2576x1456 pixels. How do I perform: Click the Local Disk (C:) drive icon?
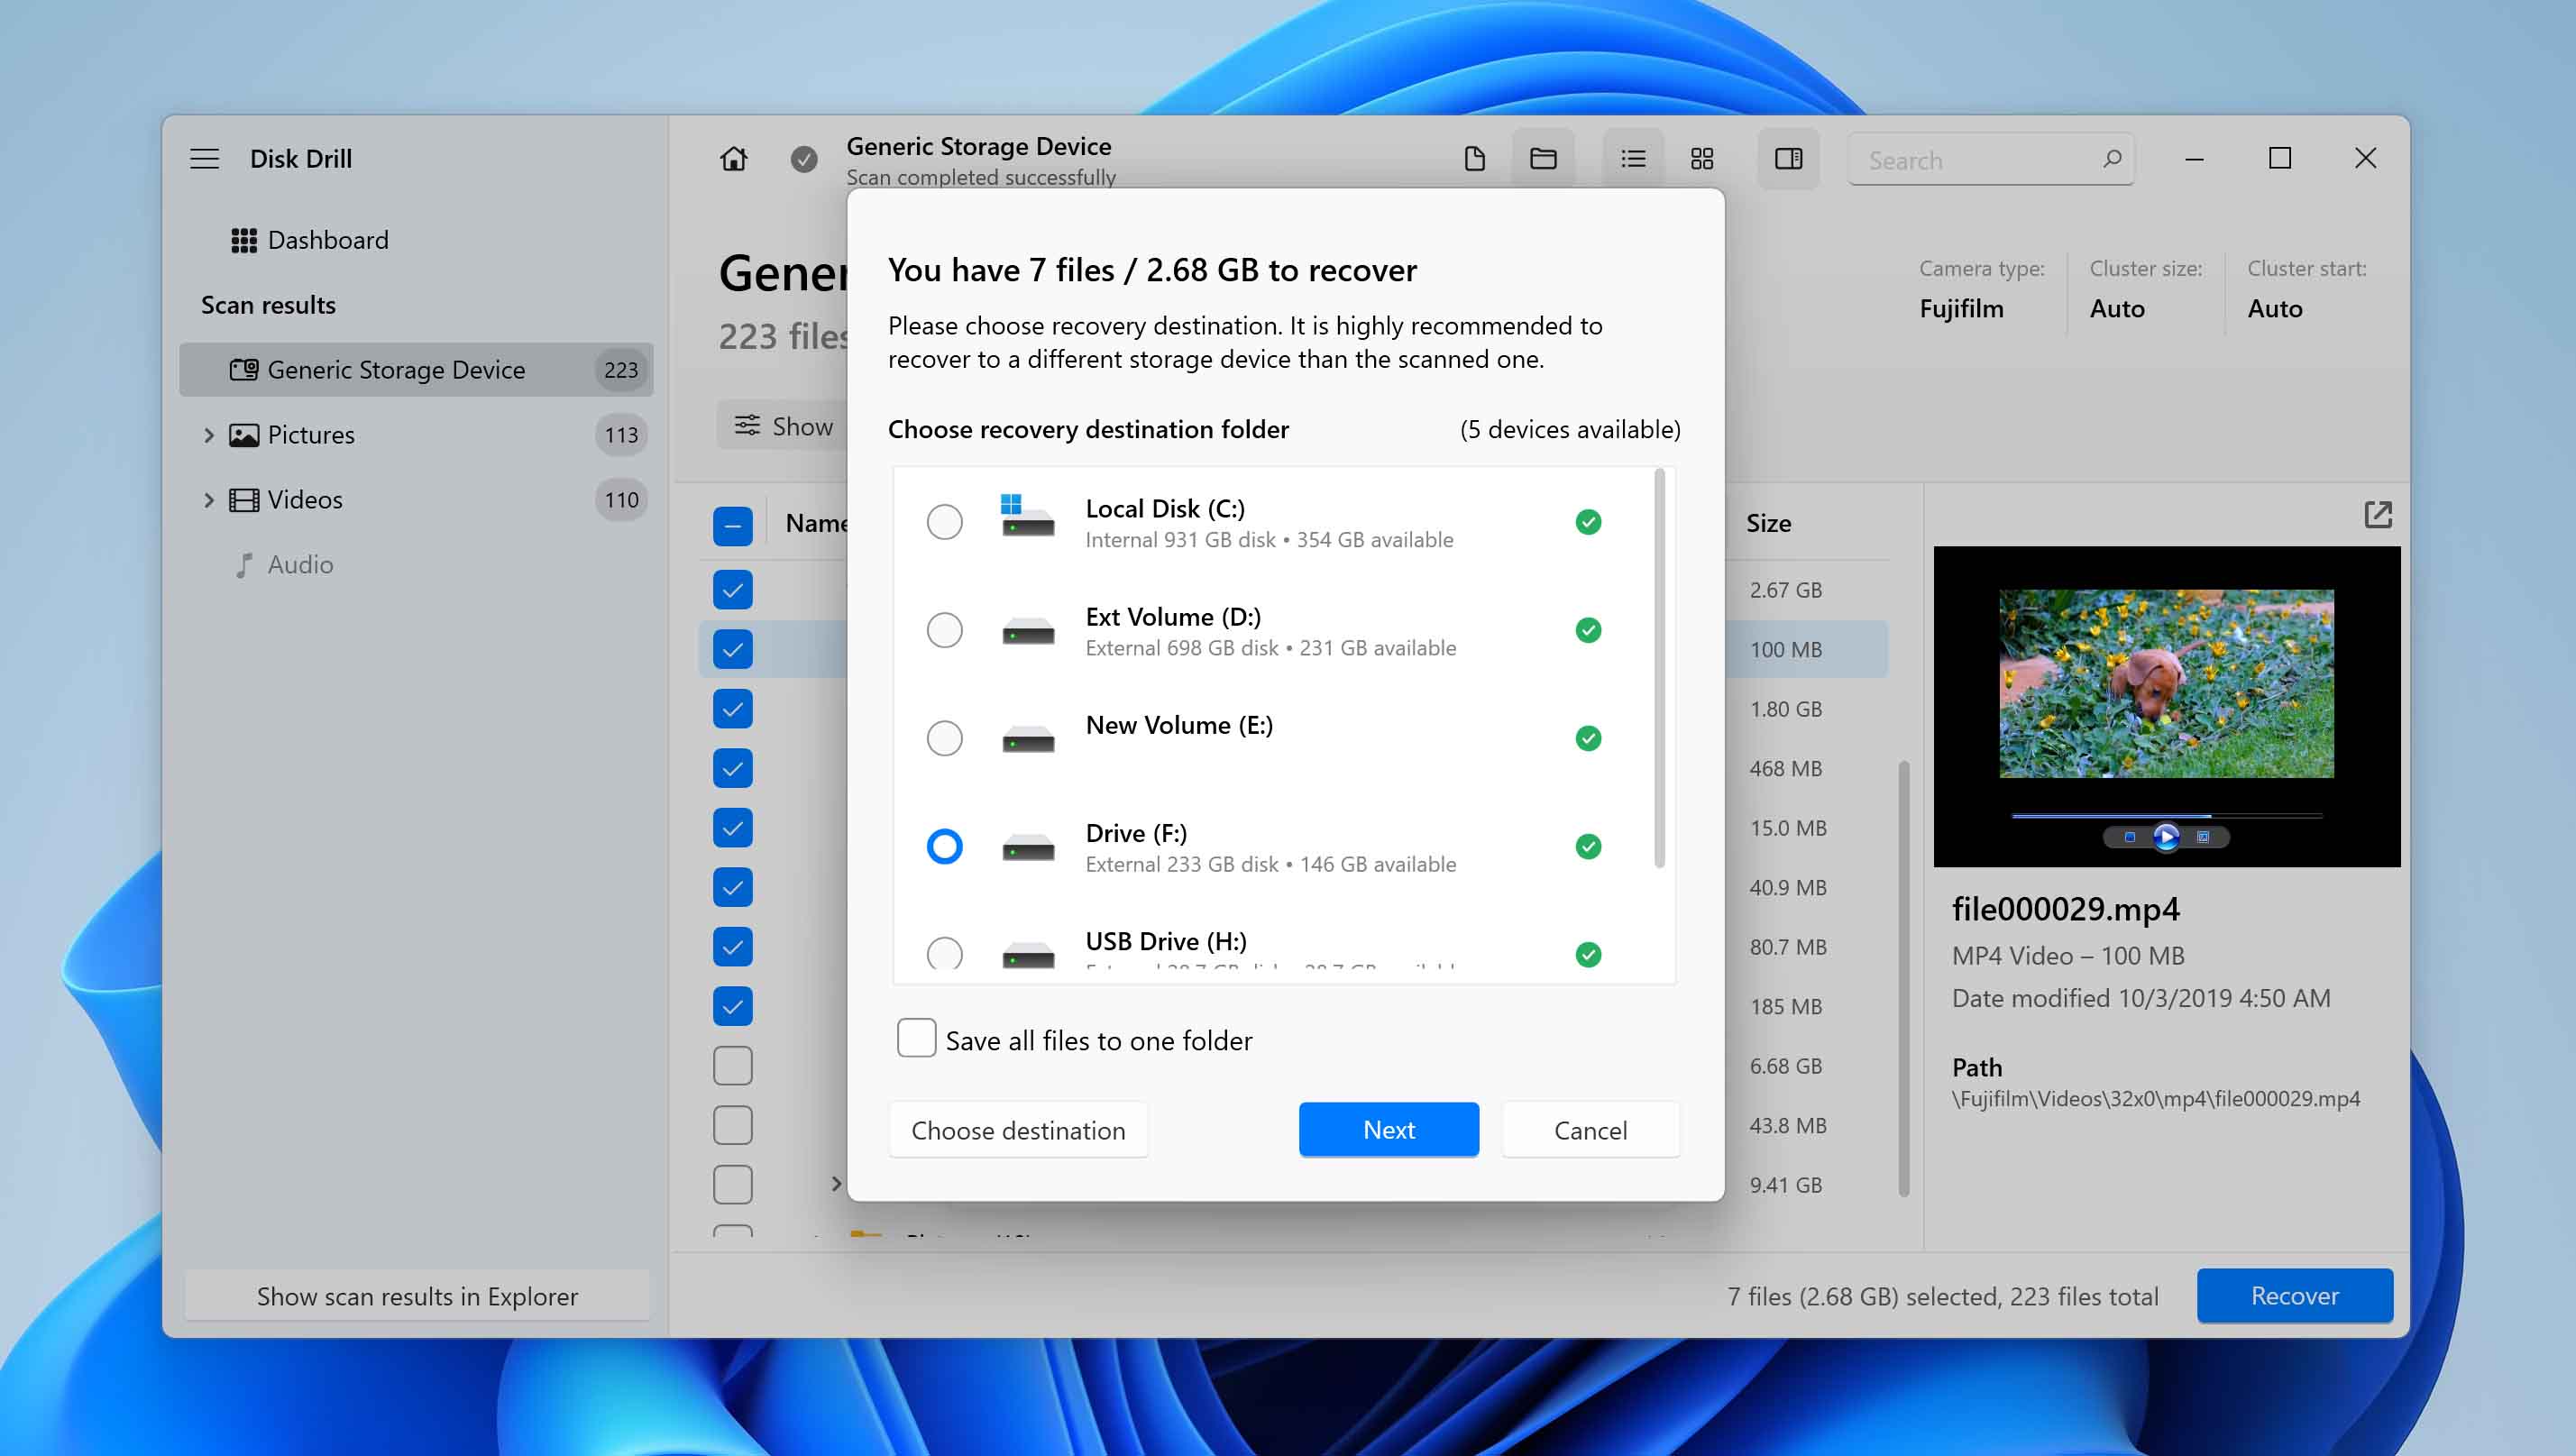click(x=1027, y=516)
